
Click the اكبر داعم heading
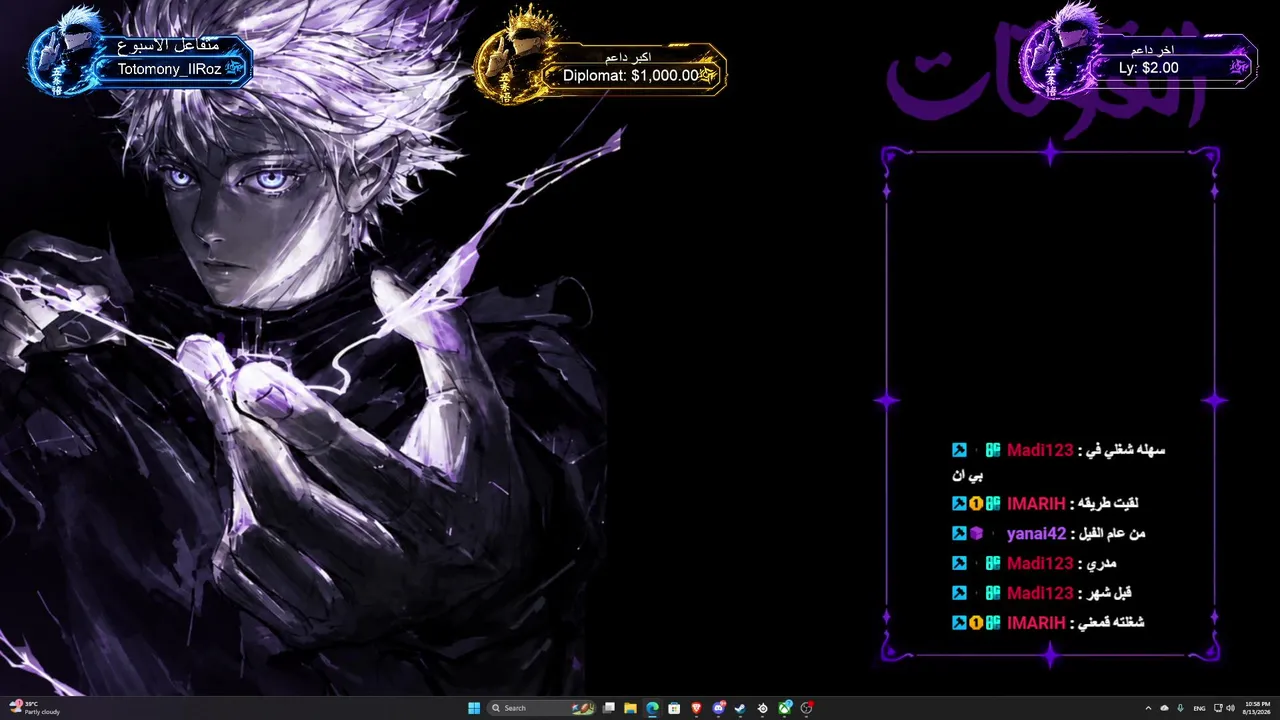tap(627, 56)
